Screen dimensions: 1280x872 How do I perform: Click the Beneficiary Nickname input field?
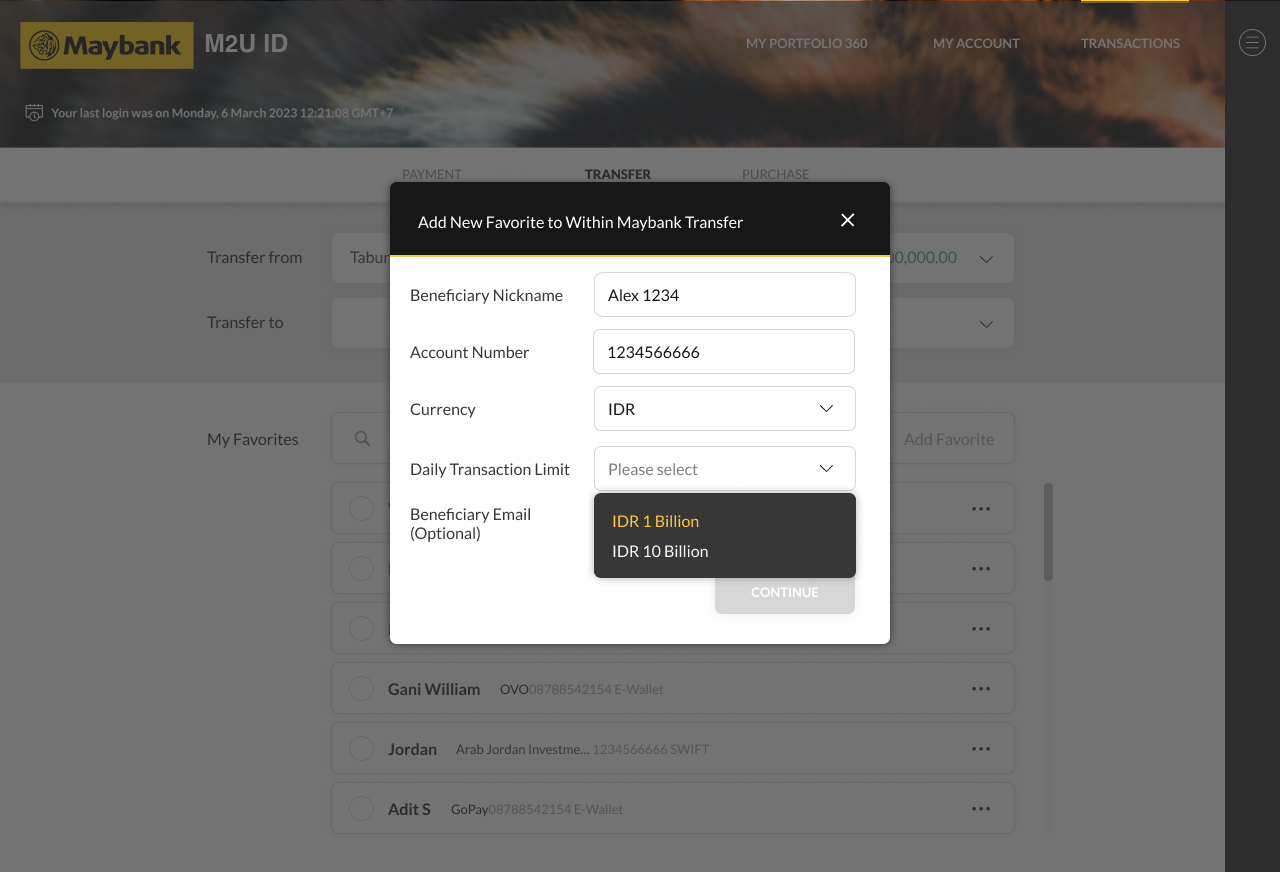(x=724, y=295)
